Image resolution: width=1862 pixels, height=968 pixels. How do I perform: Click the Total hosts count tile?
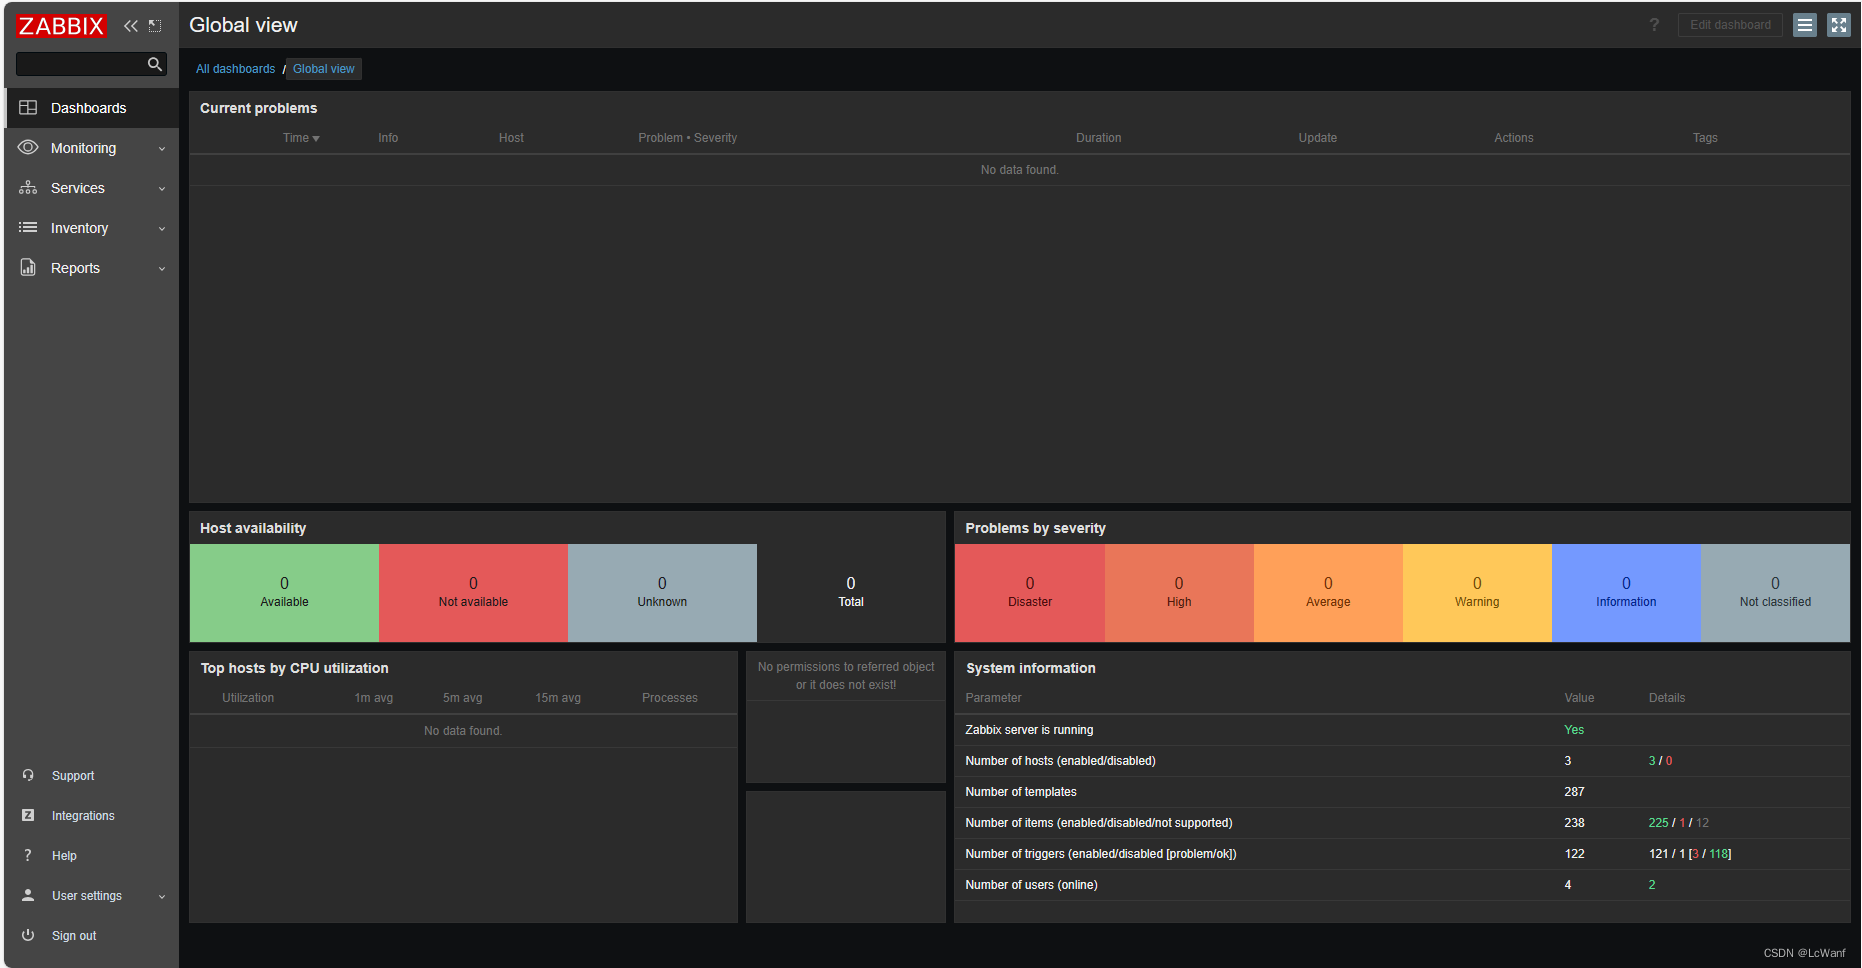click(851, 593)
